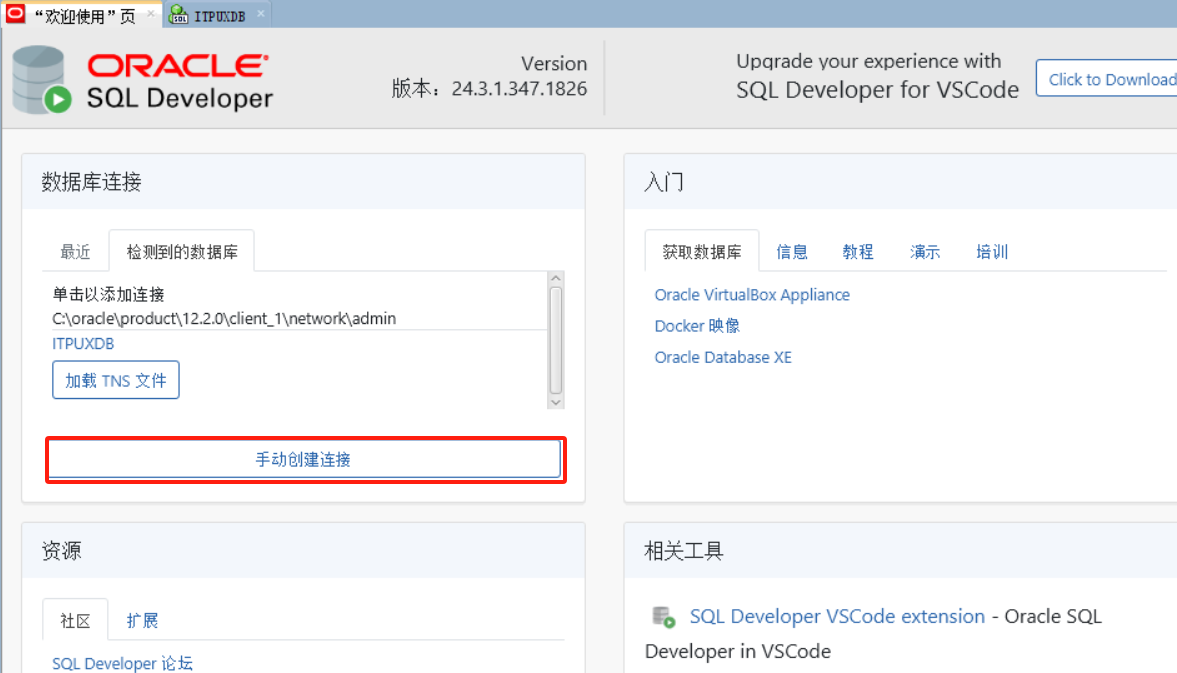The width and height of the screenshot is (1177, 673).
Task: Open the 获取数据库 tab
Action: point(702,252)
